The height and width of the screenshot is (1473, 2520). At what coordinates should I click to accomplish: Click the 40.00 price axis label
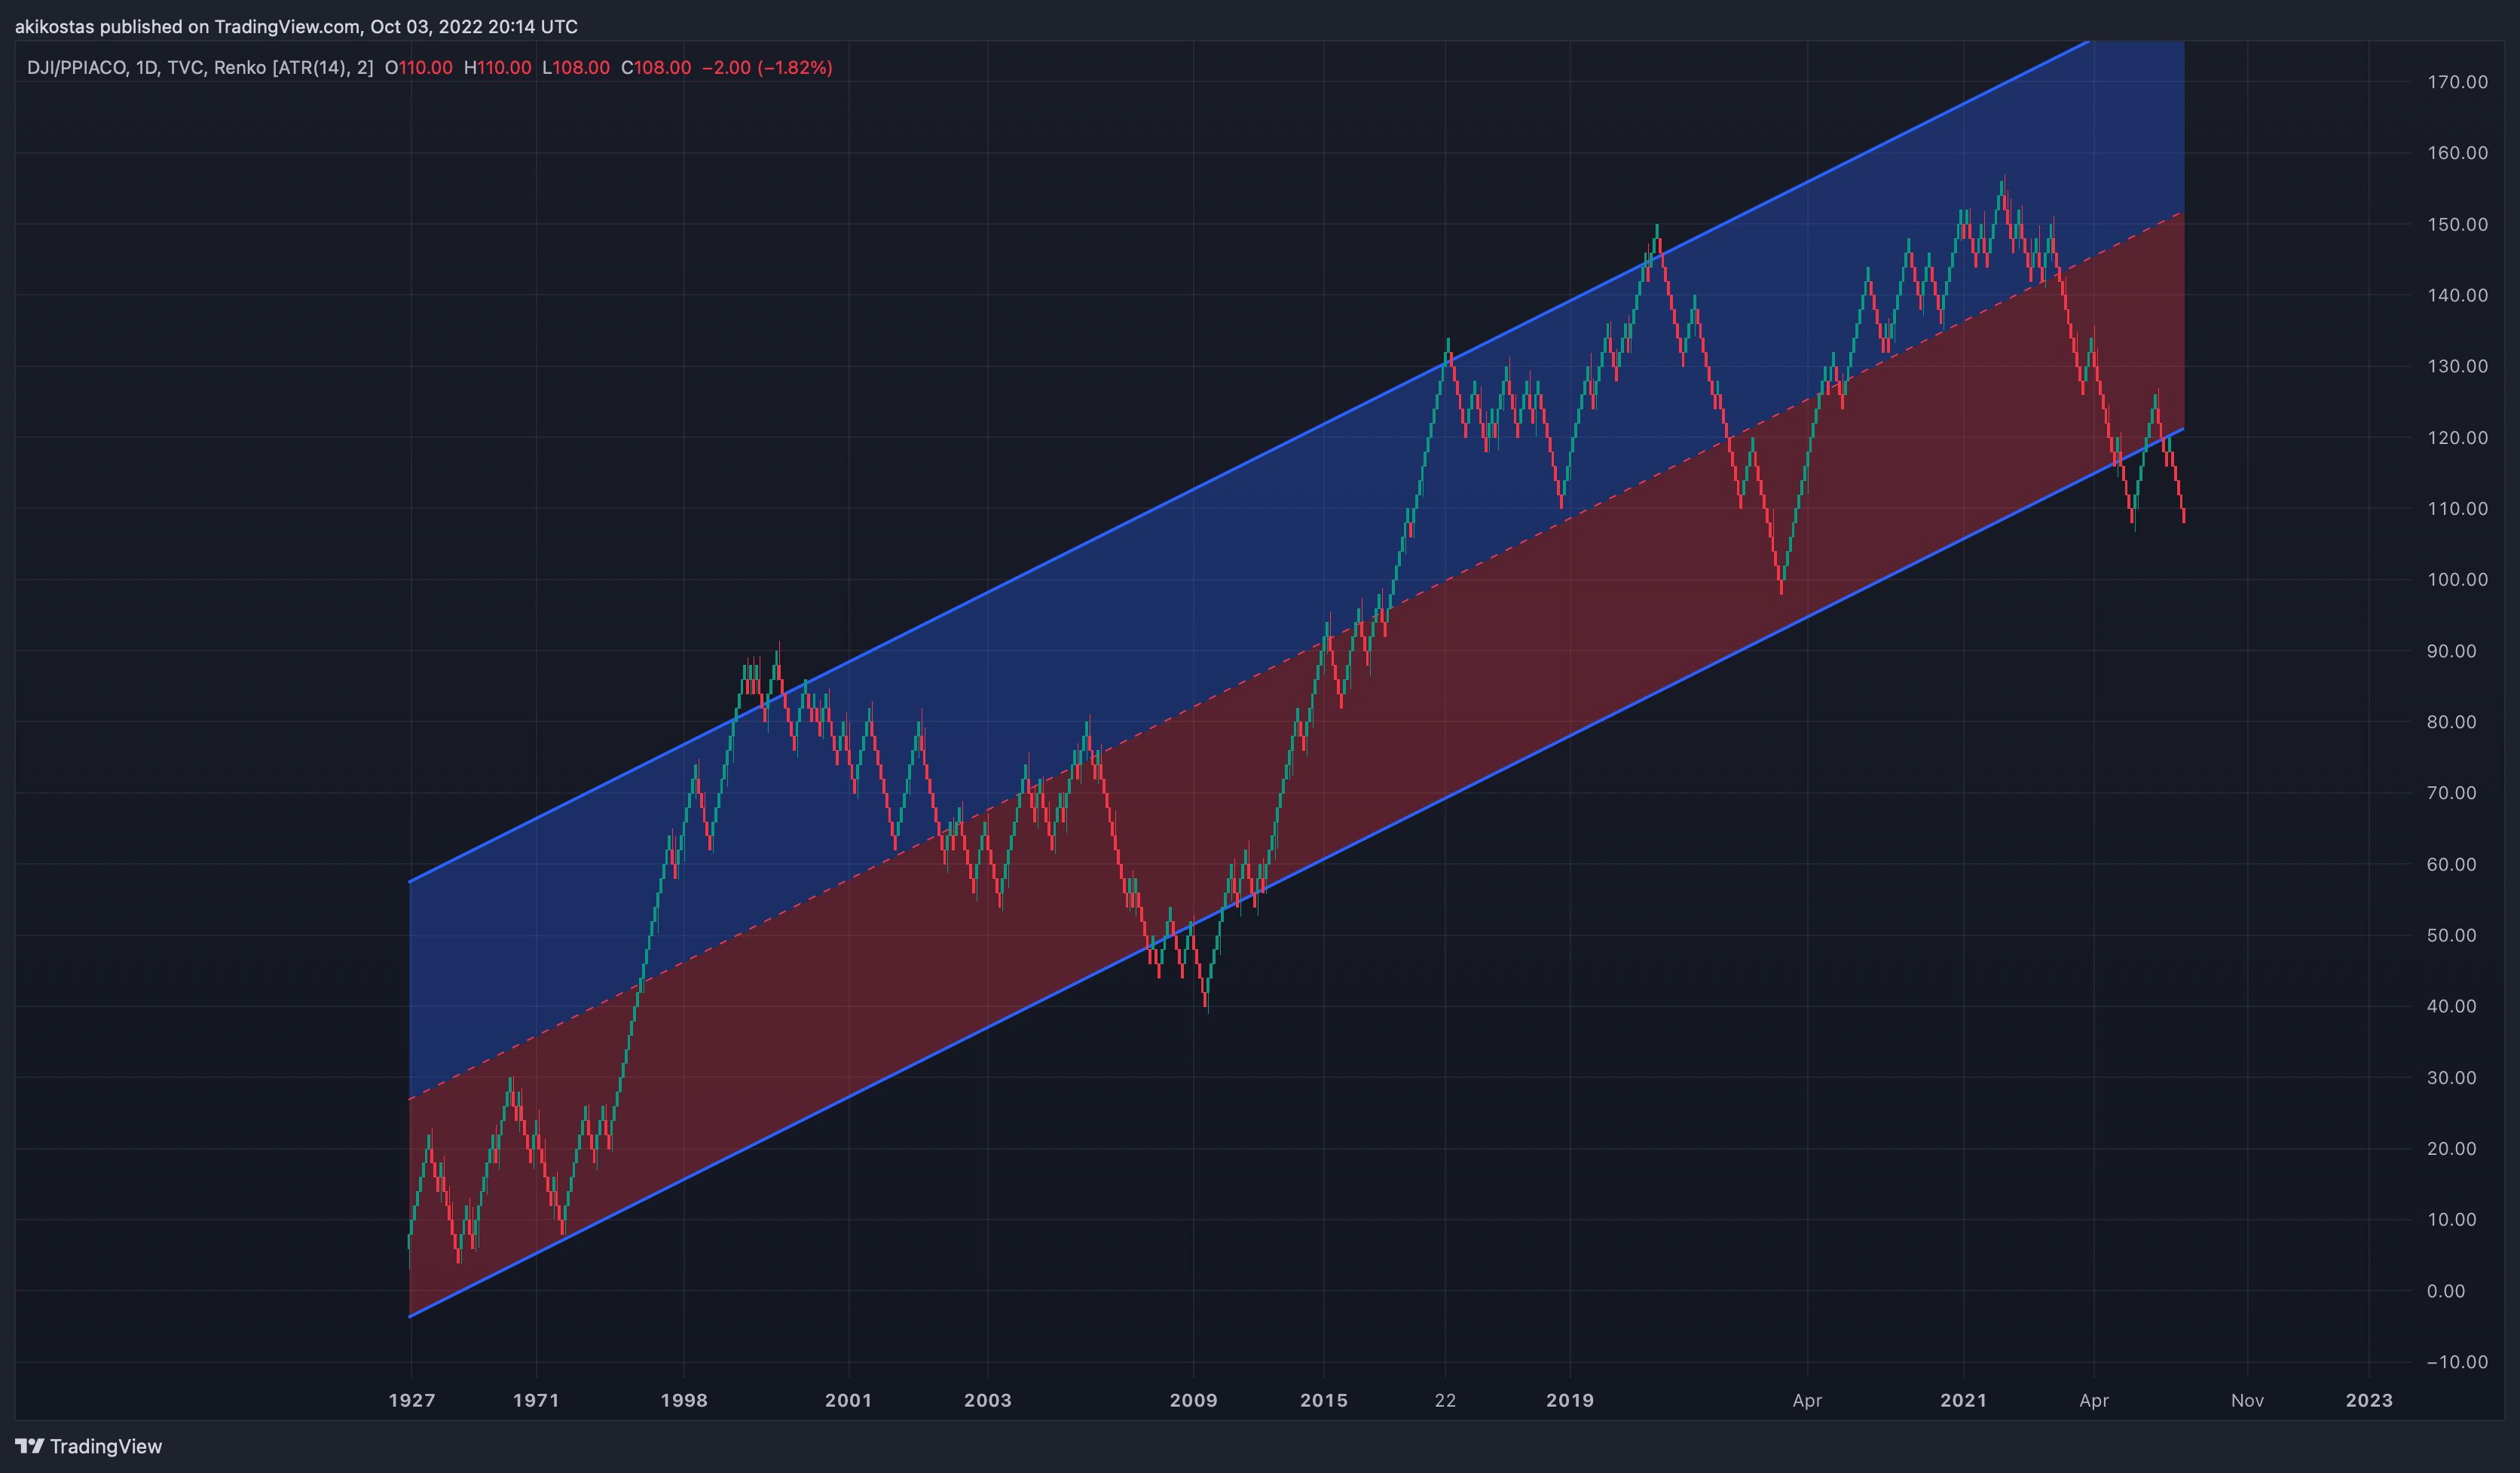(x=2451, y=1006)
